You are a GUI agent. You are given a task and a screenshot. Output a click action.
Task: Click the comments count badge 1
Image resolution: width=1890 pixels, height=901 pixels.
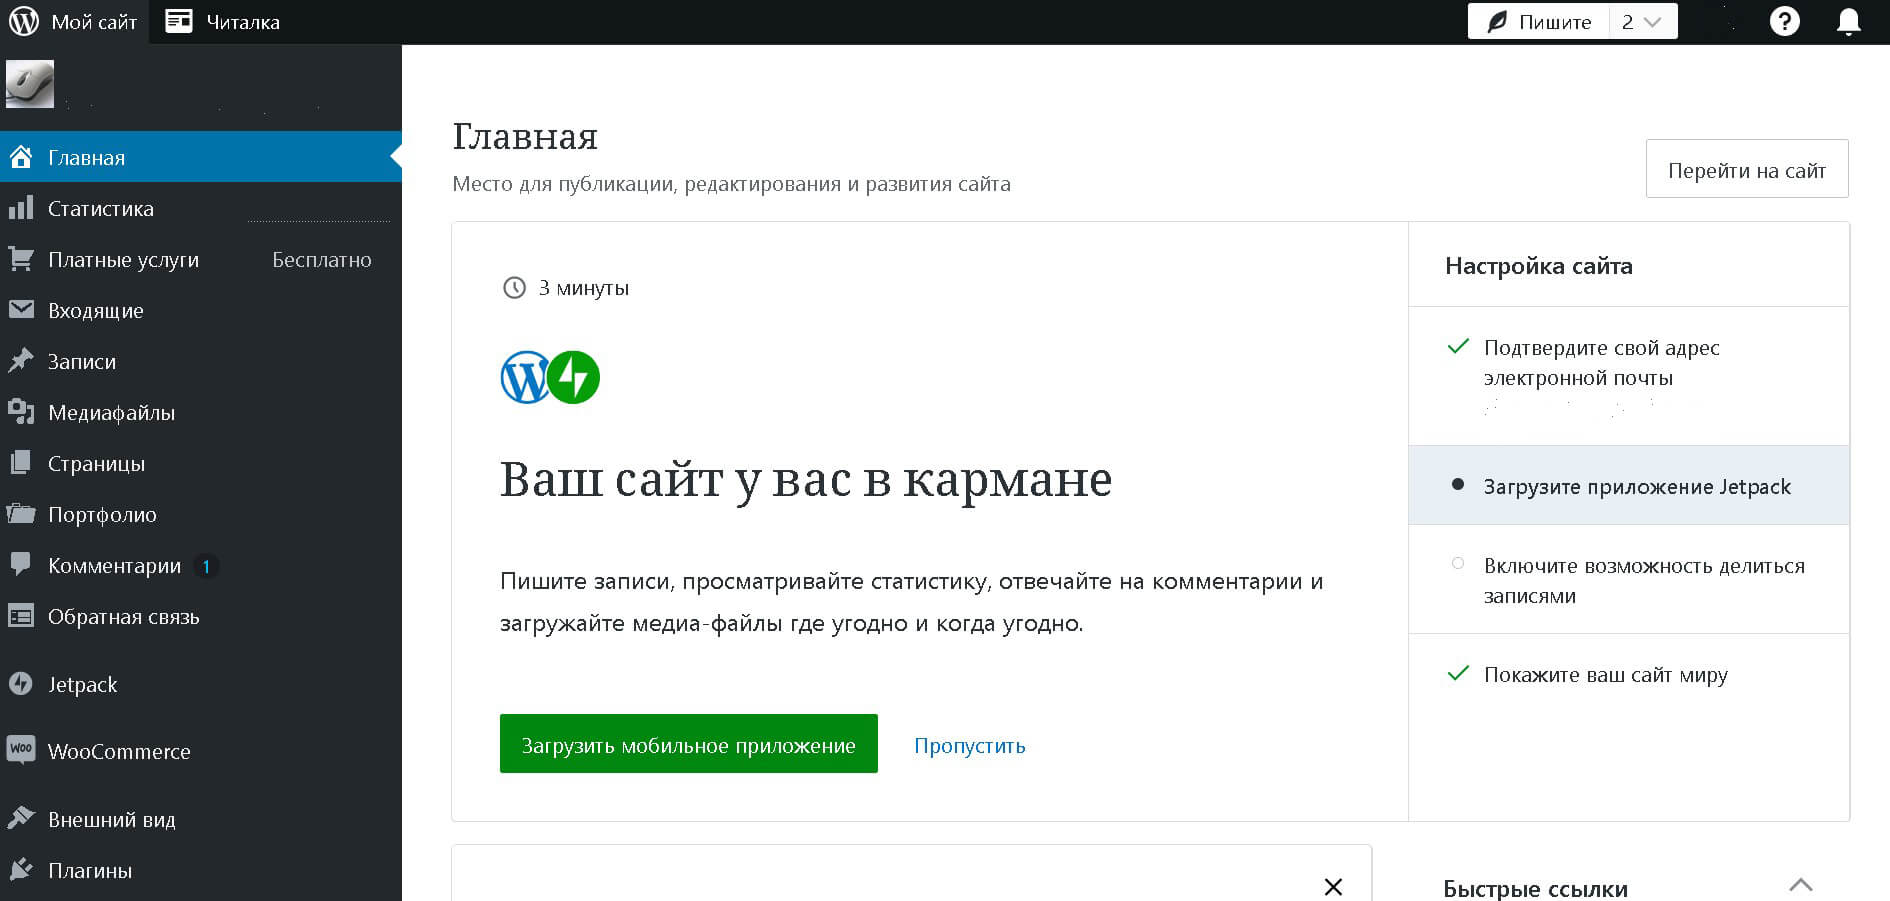coord(206,566)
